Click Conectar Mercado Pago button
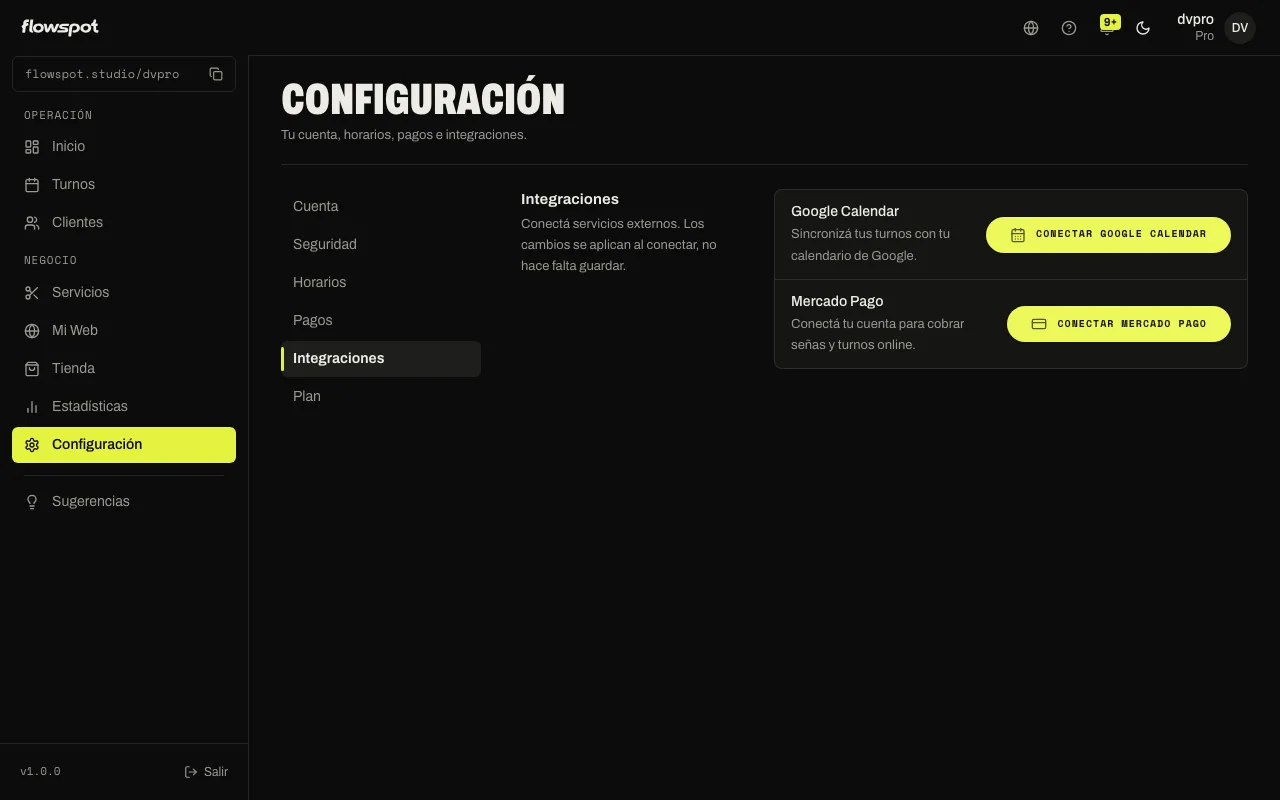 1119,324
